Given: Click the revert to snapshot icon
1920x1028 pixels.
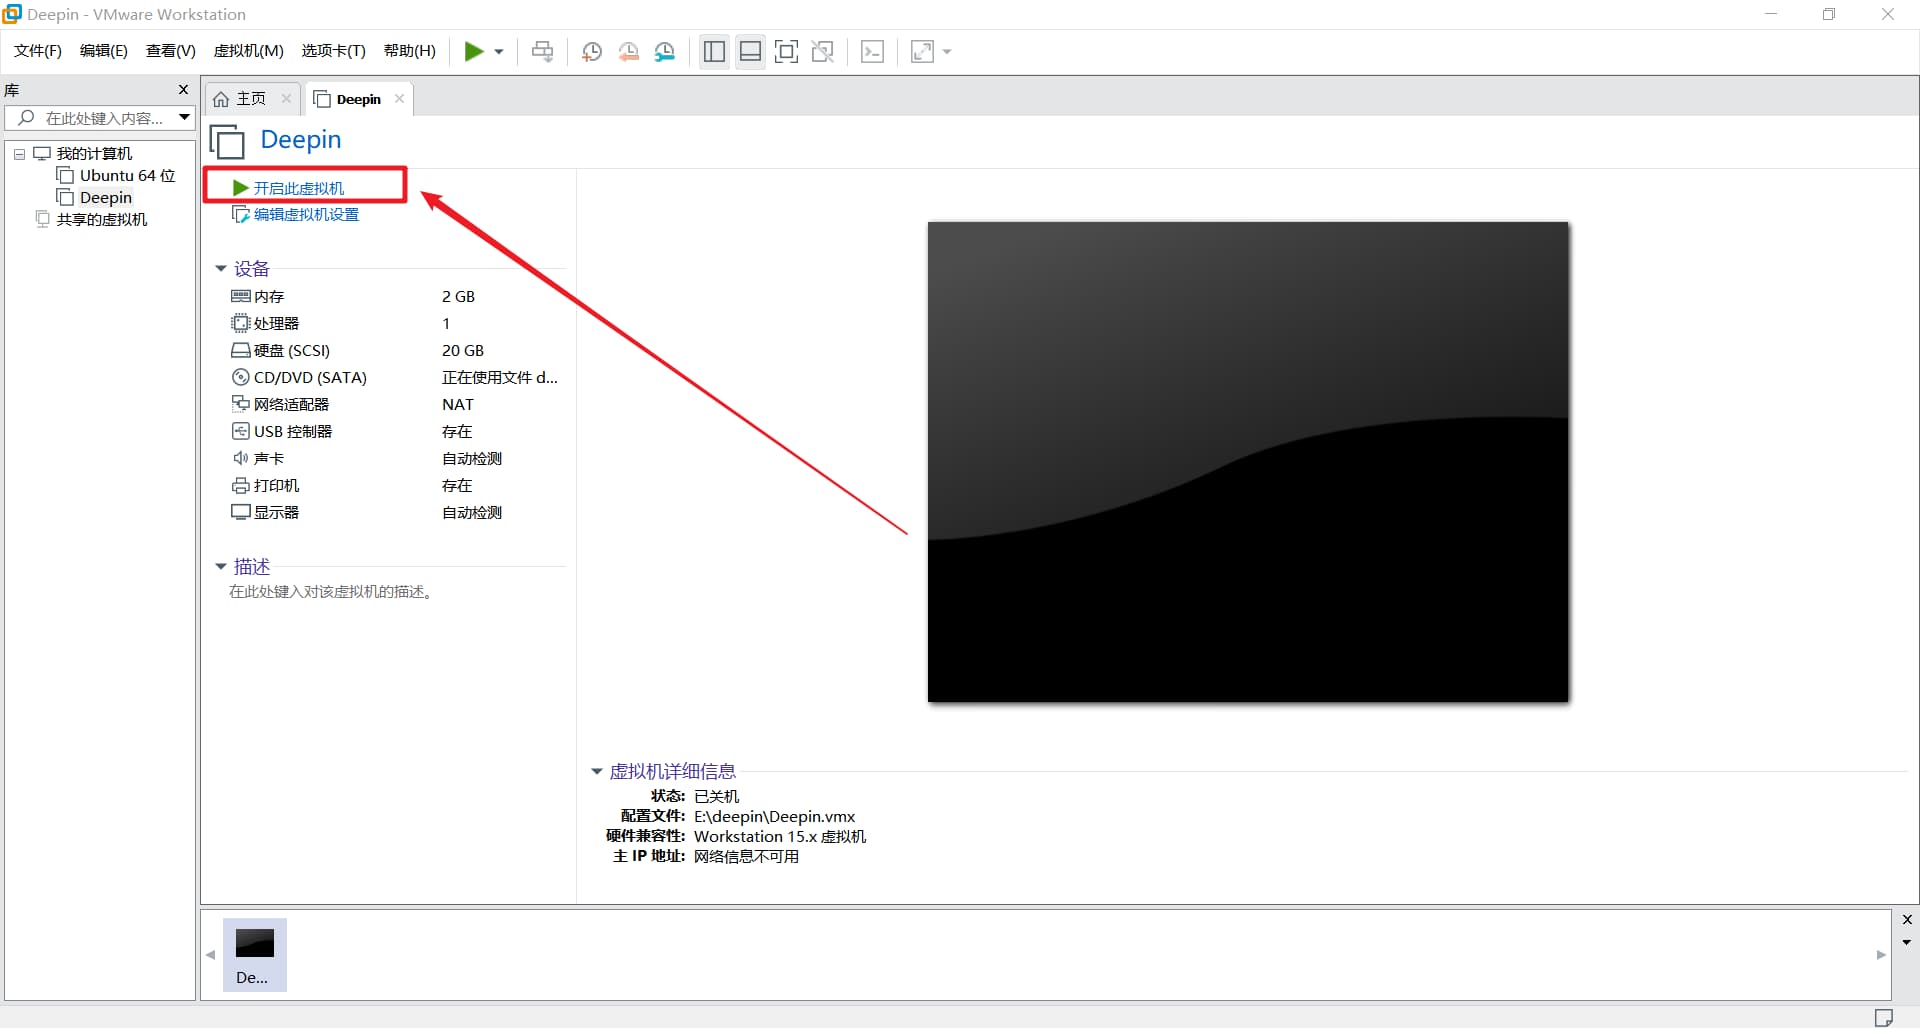Looking at the screenshot, I should tap(629, 52).
